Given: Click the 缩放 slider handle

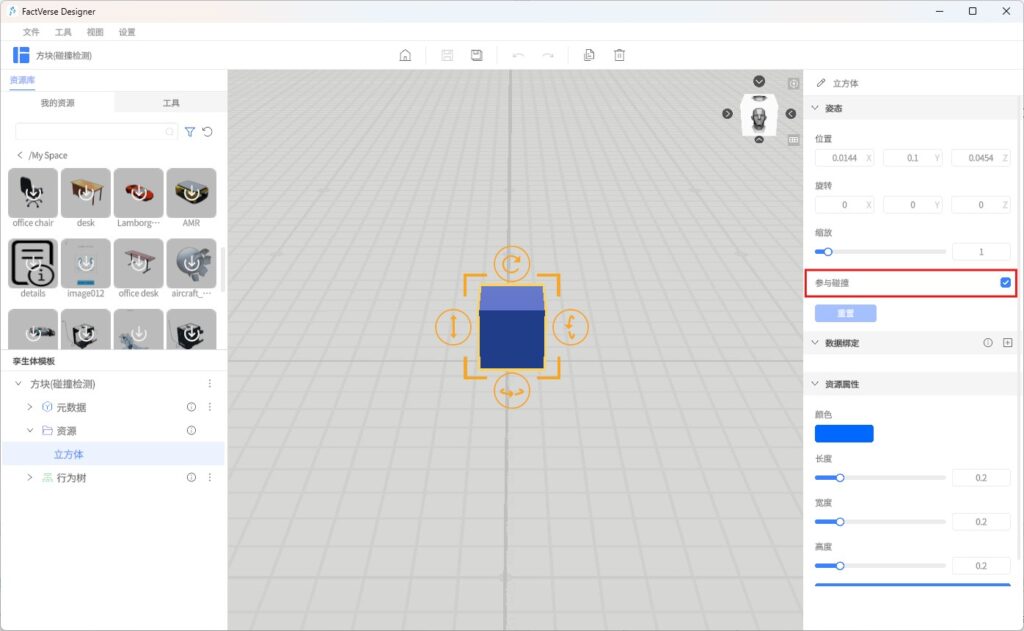Looking at the screenshot, I should 828,252.
